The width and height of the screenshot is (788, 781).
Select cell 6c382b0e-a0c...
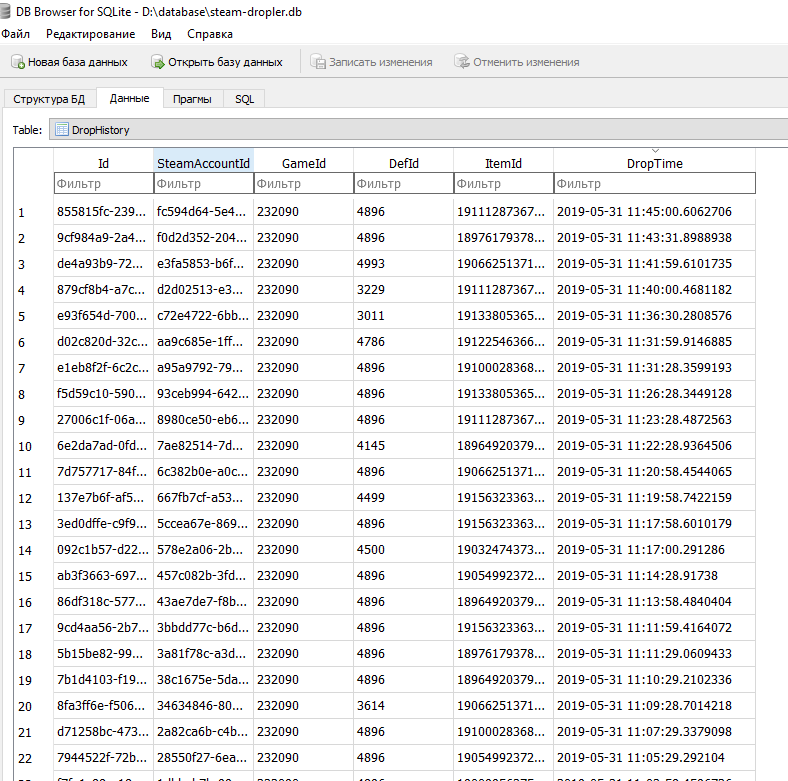[x=203, y=472]
